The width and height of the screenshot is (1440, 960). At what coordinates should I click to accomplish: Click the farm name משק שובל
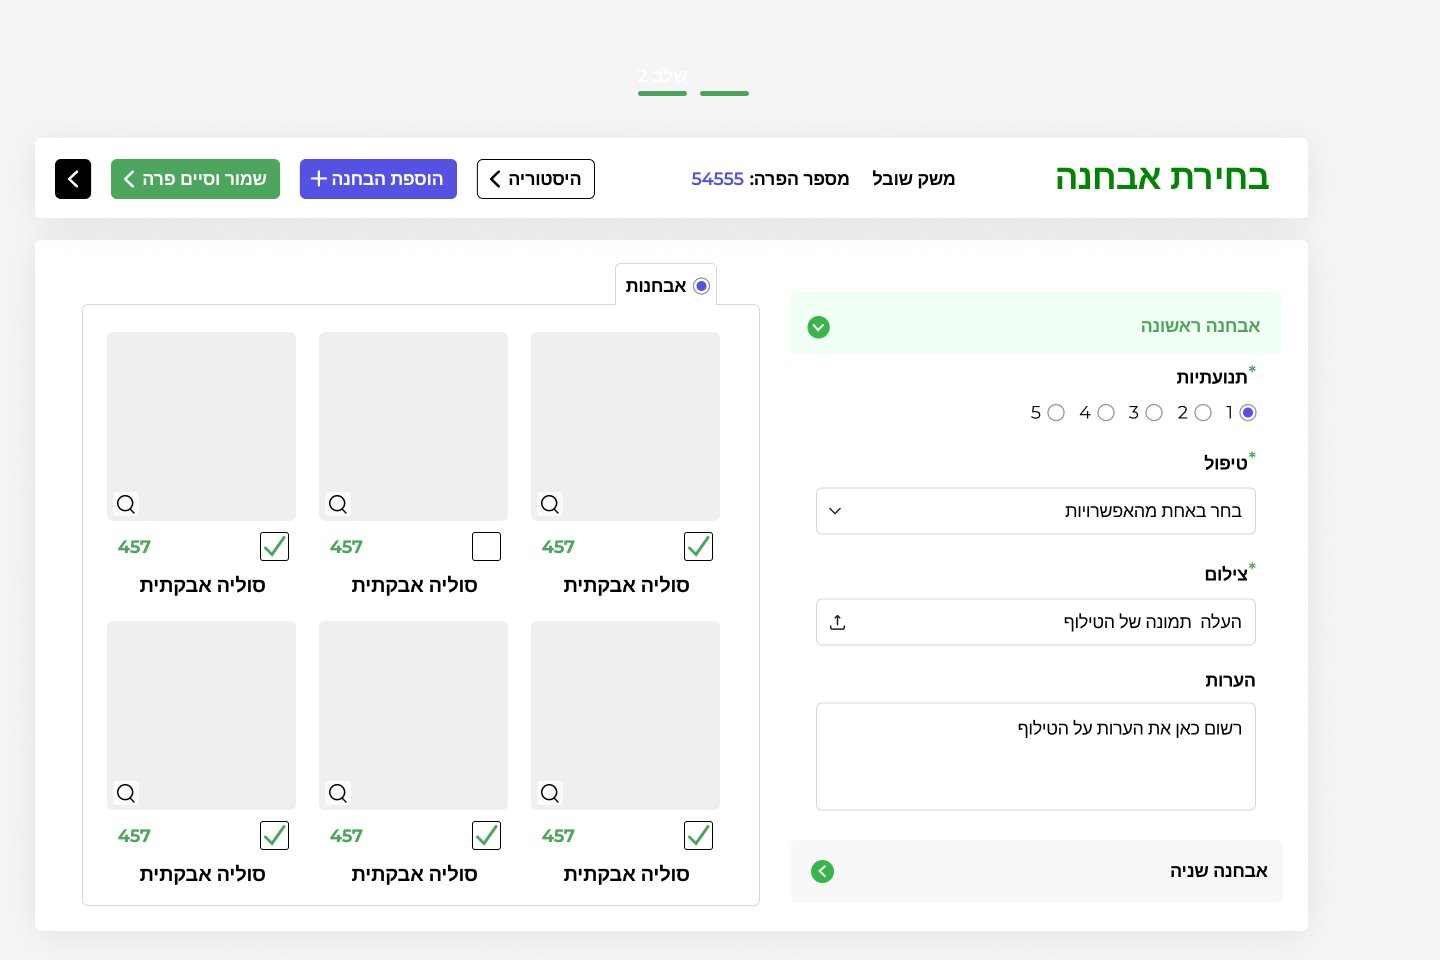point(913,179)
